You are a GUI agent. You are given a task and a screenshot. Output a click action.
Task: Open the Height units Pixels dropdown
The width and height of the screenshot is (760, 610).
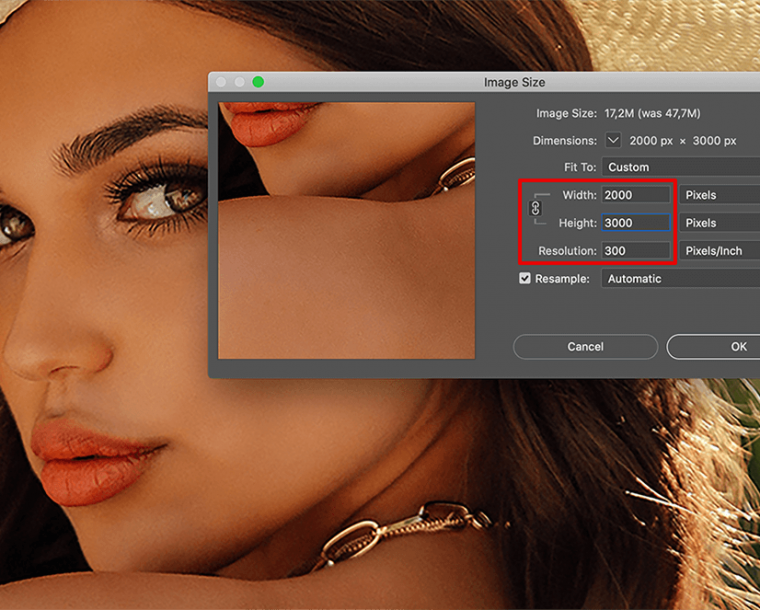coord(720,223)
